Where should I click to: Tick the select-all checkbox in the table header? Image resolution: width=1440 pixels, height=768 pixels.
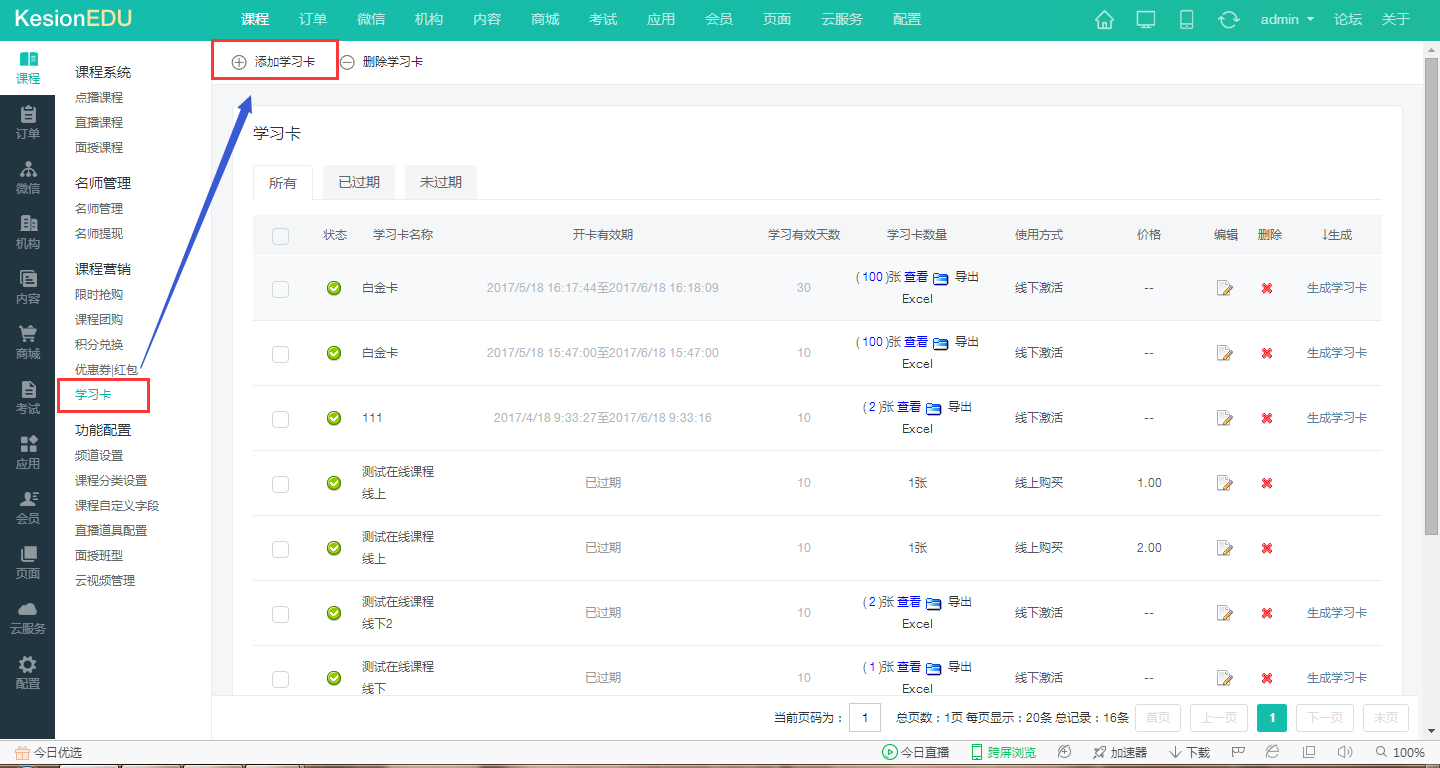click(281, 235)
